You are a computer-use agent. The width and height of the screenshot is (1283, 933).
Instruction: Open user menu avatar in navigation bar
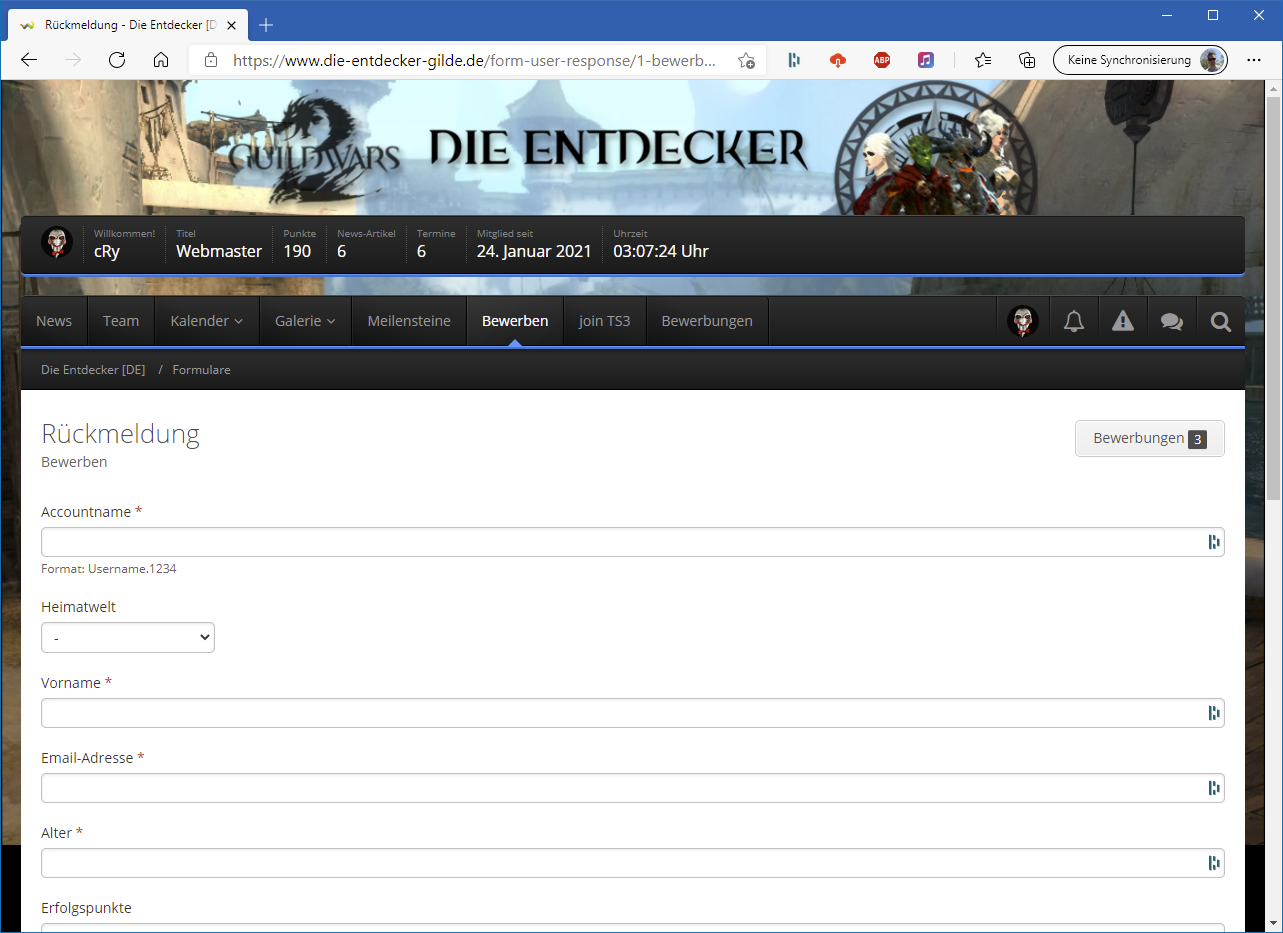1023,321
